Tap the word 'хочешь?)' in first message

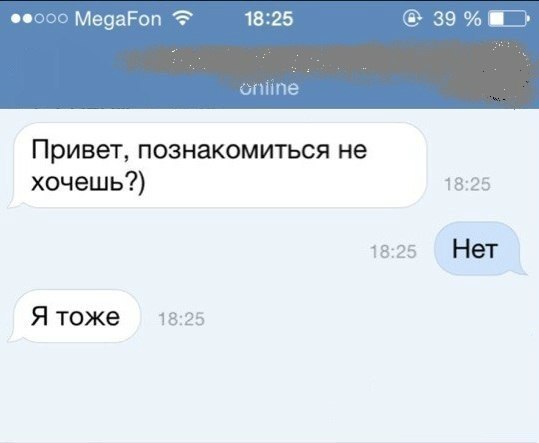88,182
